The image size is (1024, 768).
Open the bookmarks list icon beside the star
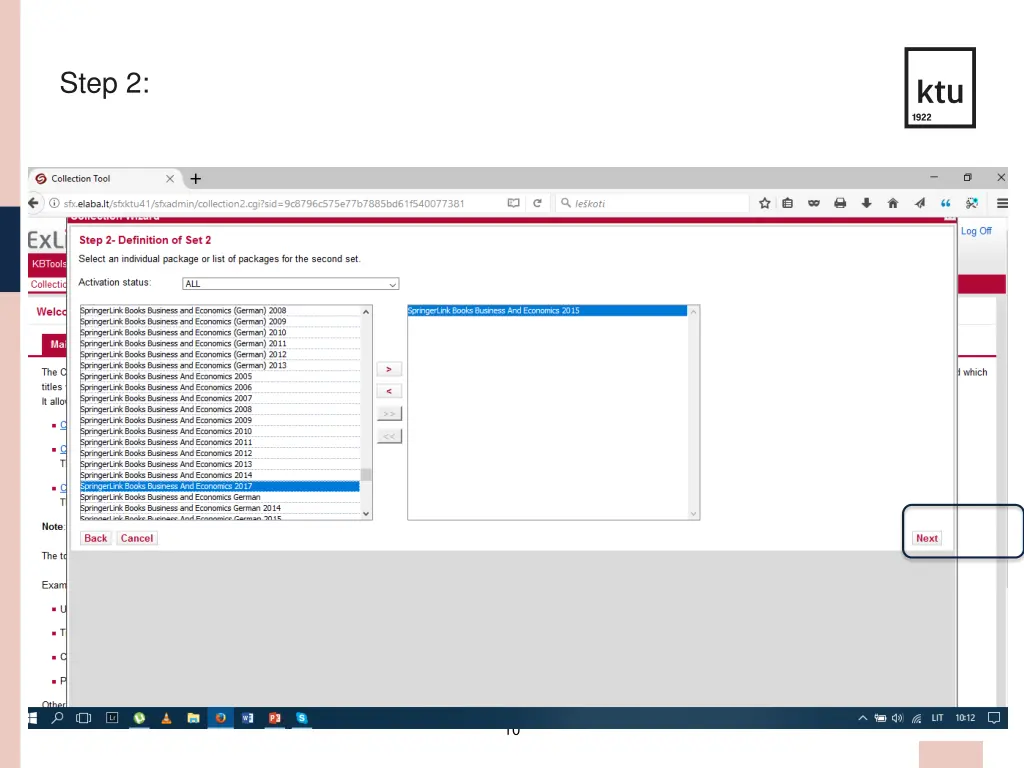(x=788, y=203)
